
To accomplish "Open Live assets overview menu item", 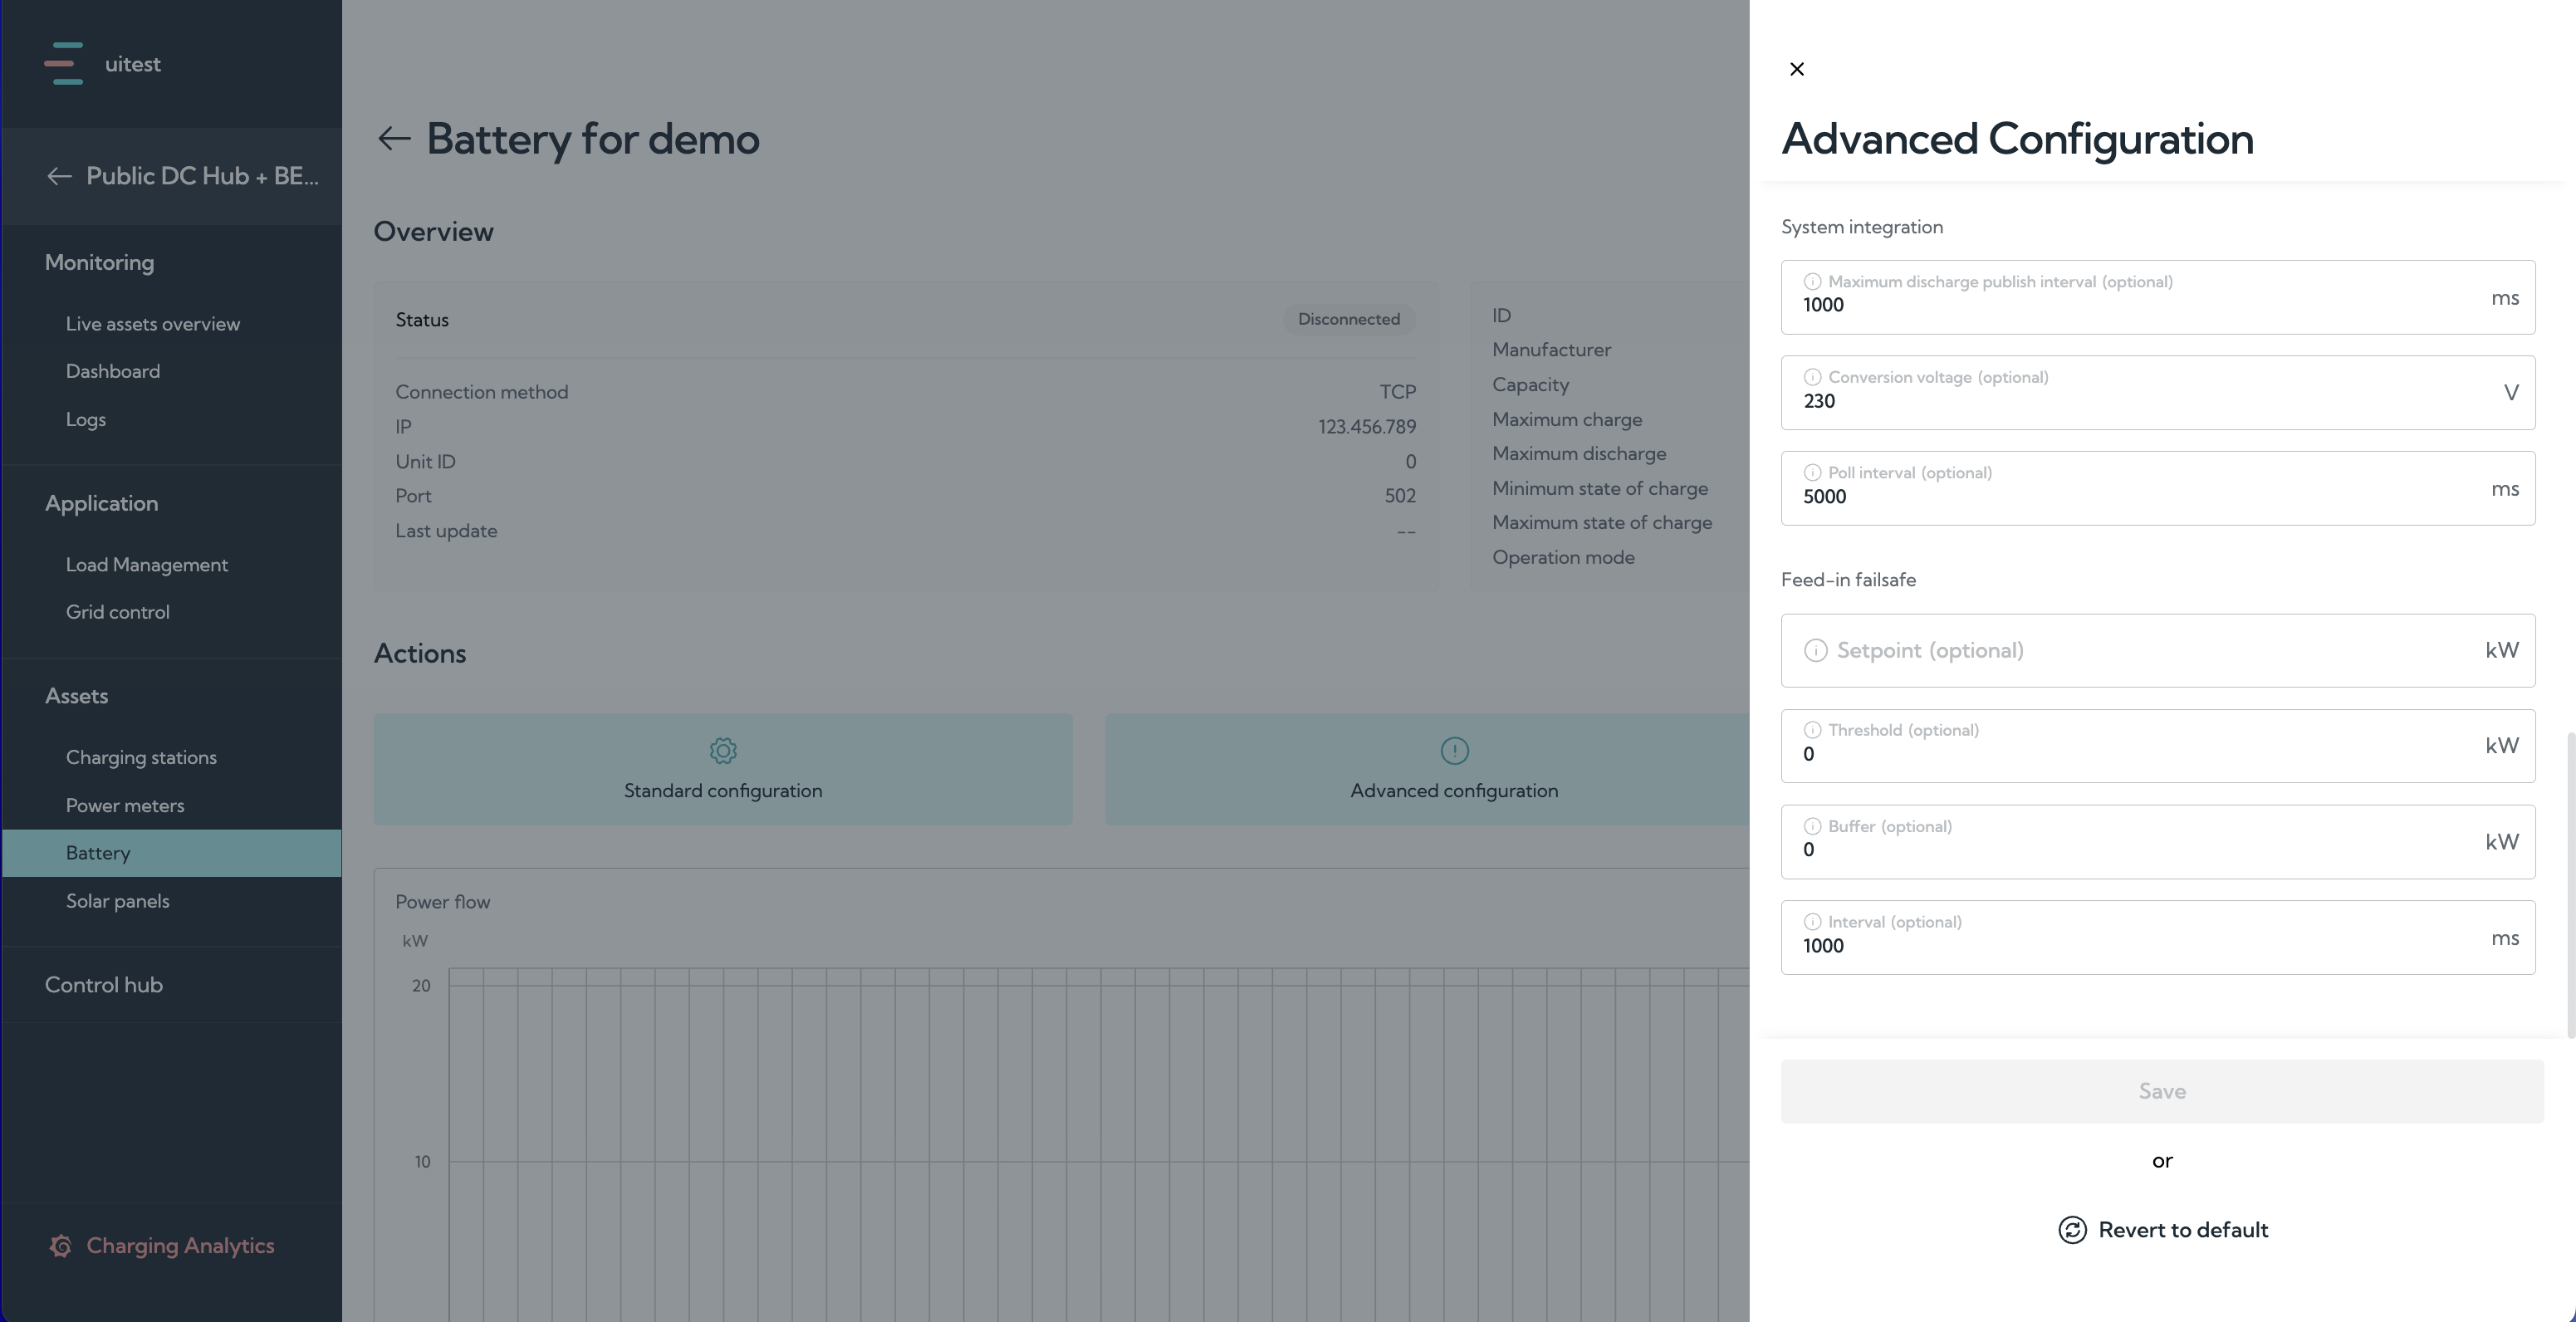I will pos(153,324).
